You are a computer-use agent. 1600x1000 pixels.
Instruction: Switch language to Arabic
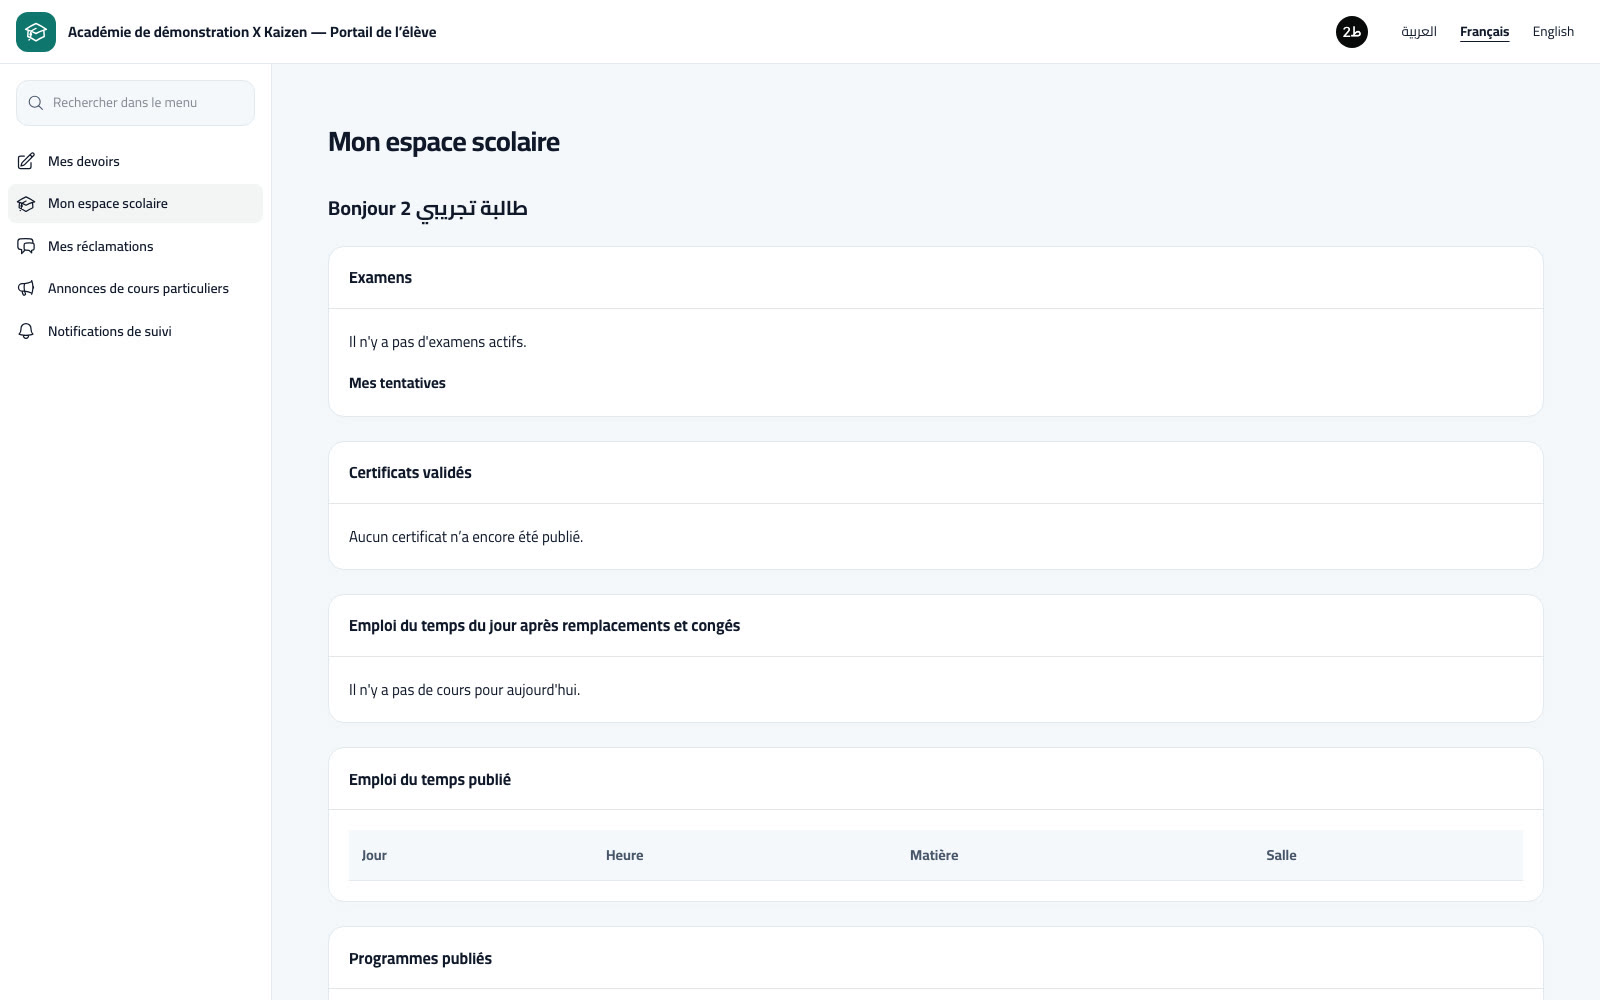point(1418,32)
